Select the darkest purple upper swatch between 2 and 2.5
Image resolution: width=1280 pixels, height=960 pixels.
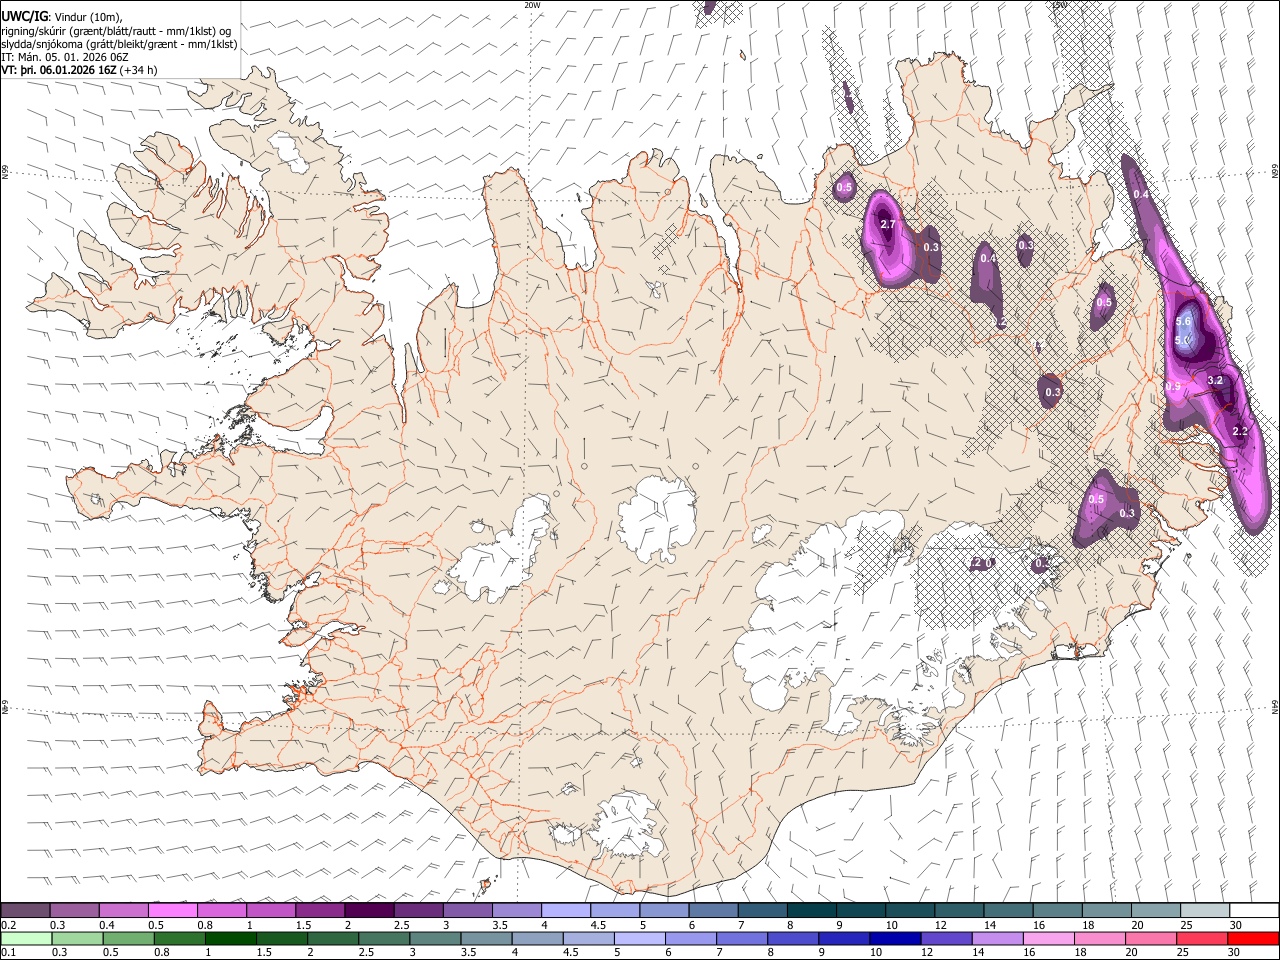(369, 910)
